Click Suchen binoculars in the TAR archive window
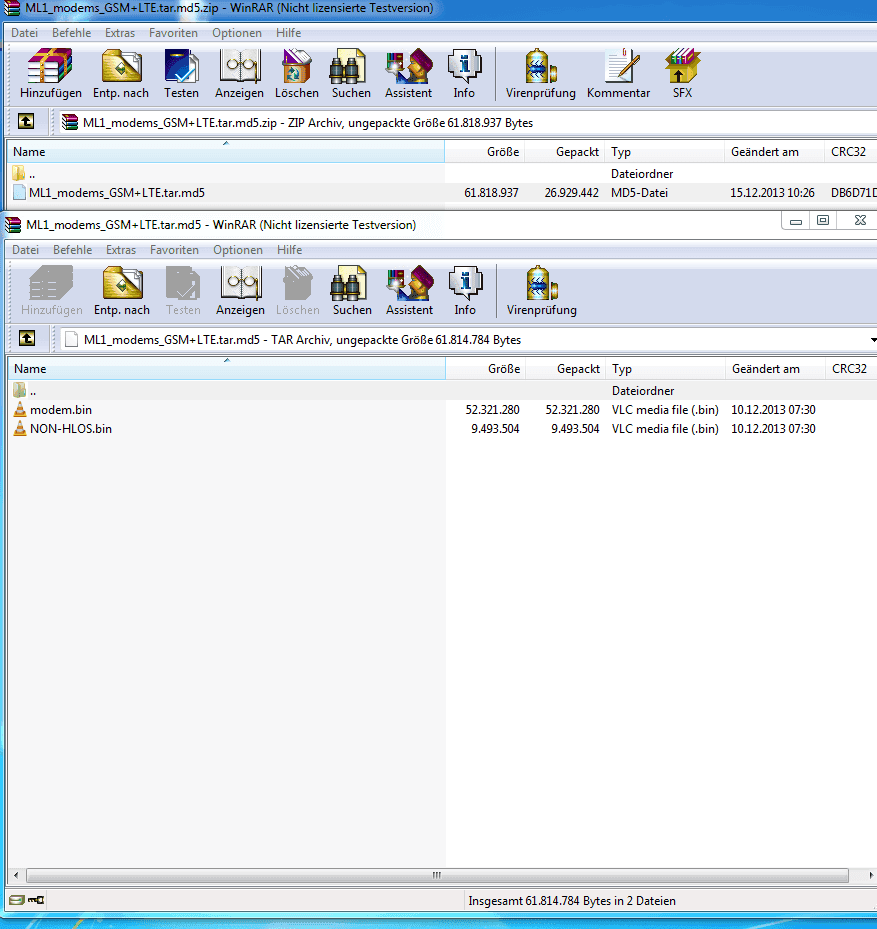Screen dimensions: 877x929 tap(349, 283)
